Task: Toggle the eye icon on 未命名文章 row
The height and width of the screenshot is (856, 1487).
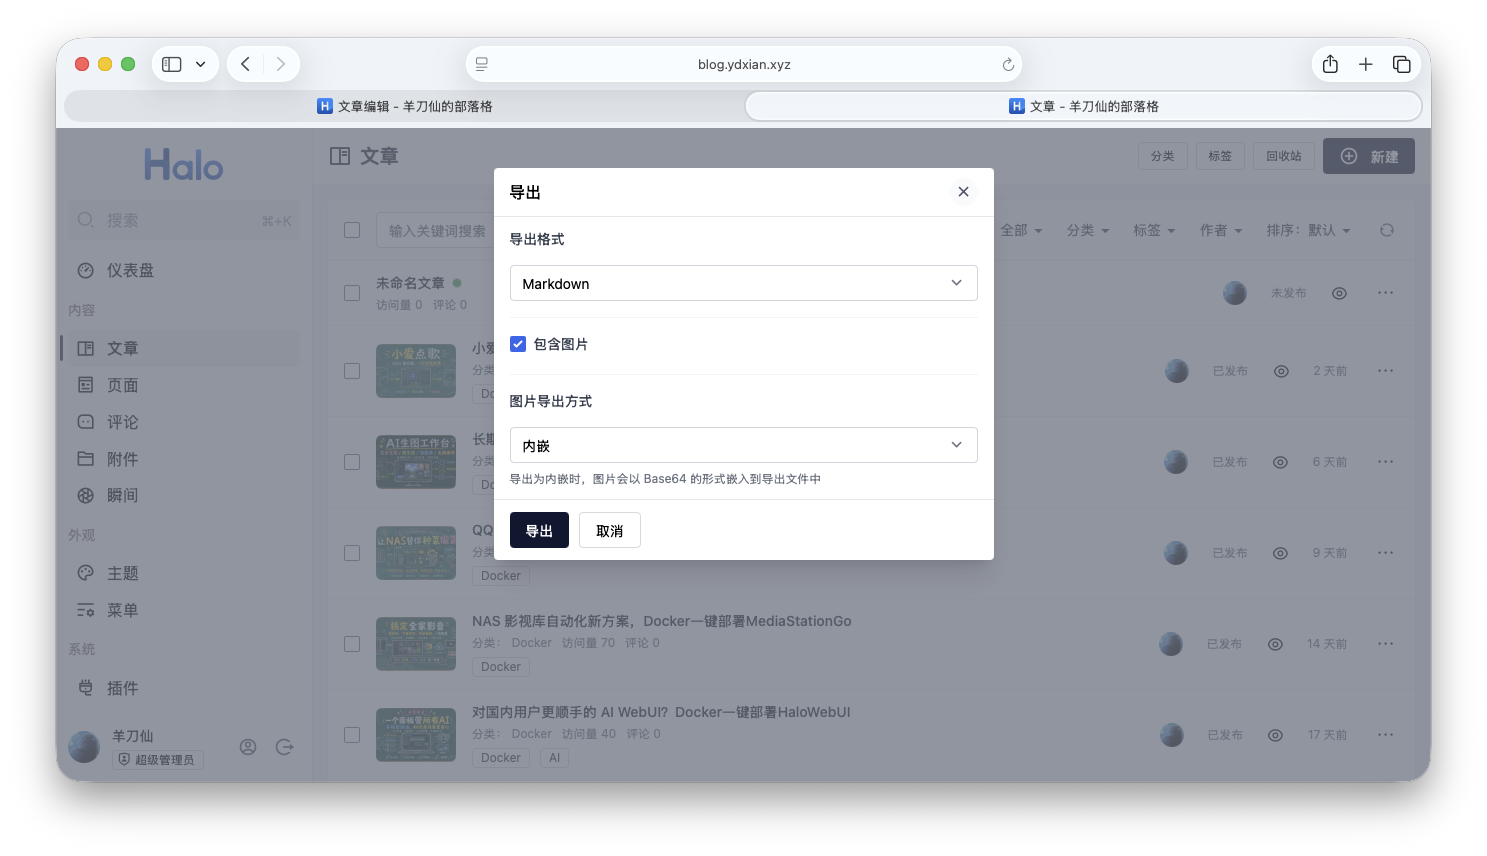Action: tap(1339, 293)
